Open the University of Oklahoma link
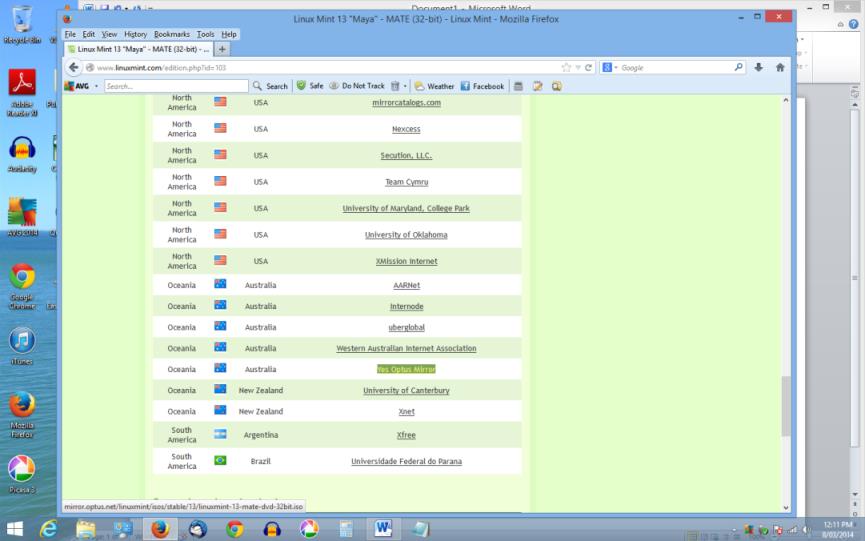Screen dimensions: 865x541 coord(406,234)
